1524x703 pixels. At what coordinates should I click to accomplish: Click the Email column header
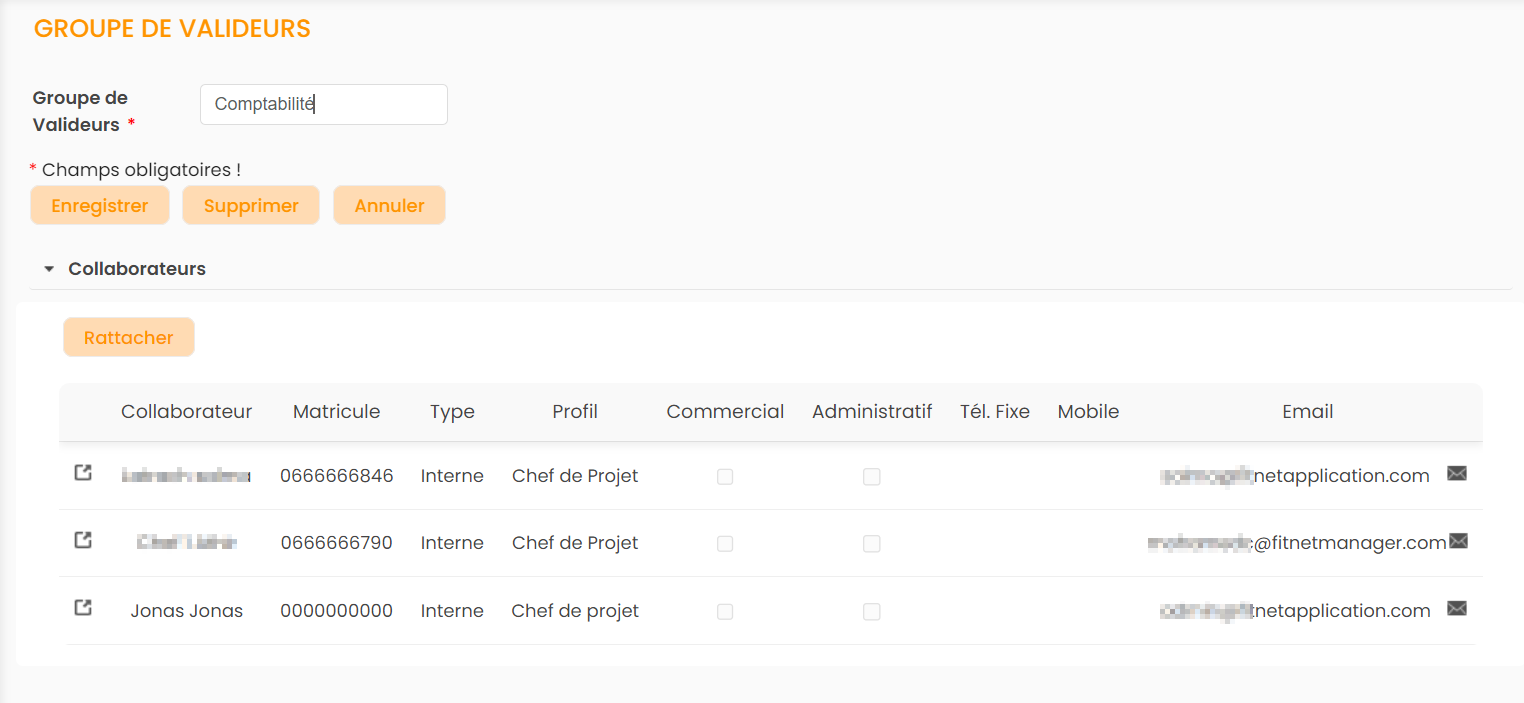(x=1307, y=412)
